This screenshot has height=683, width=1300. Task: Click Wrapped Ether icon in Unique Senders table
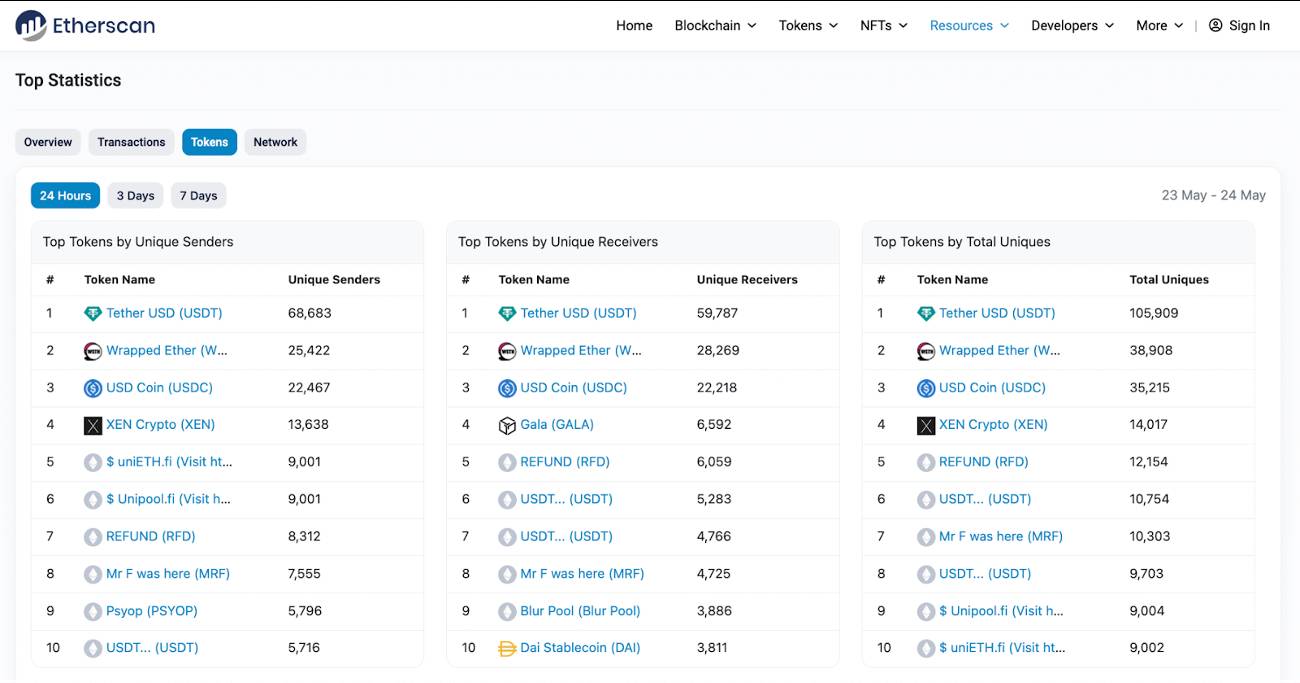tap(93, 351)
